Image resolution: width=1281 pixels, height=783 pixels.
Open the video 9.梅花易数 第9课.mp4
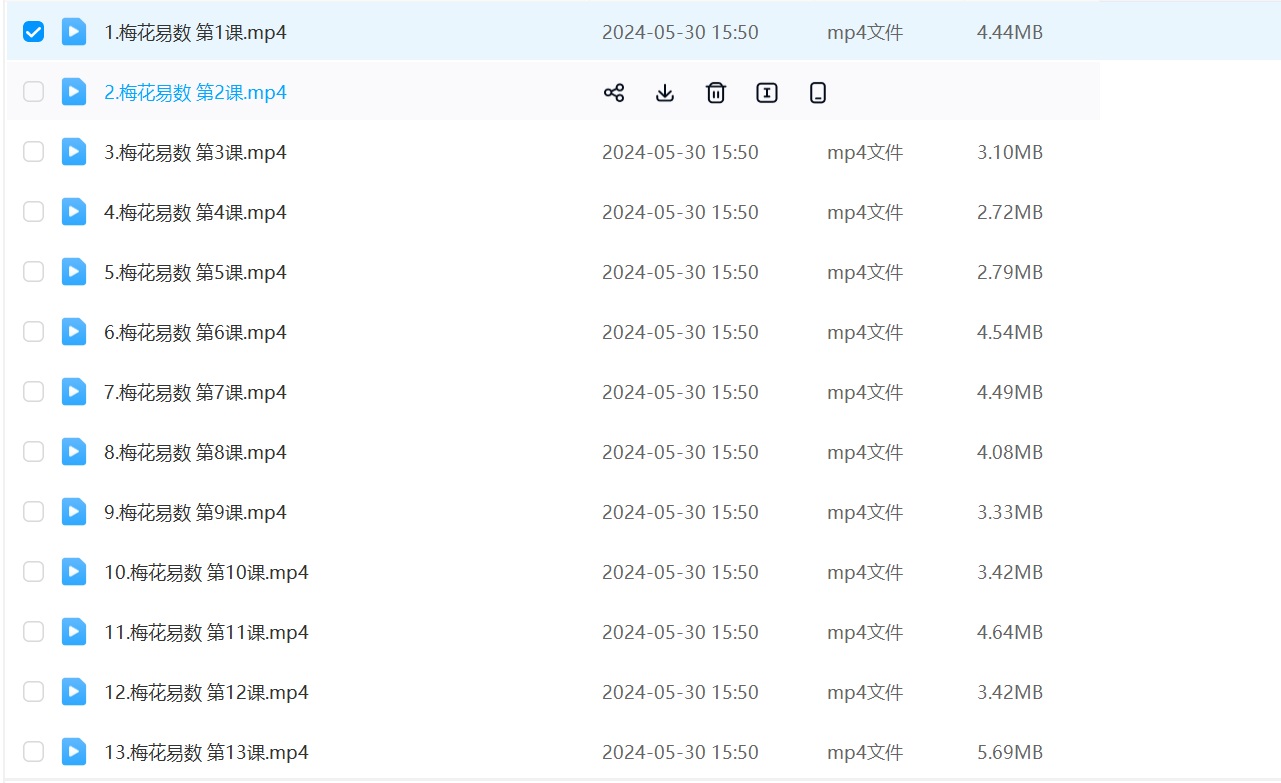[195, 513]
